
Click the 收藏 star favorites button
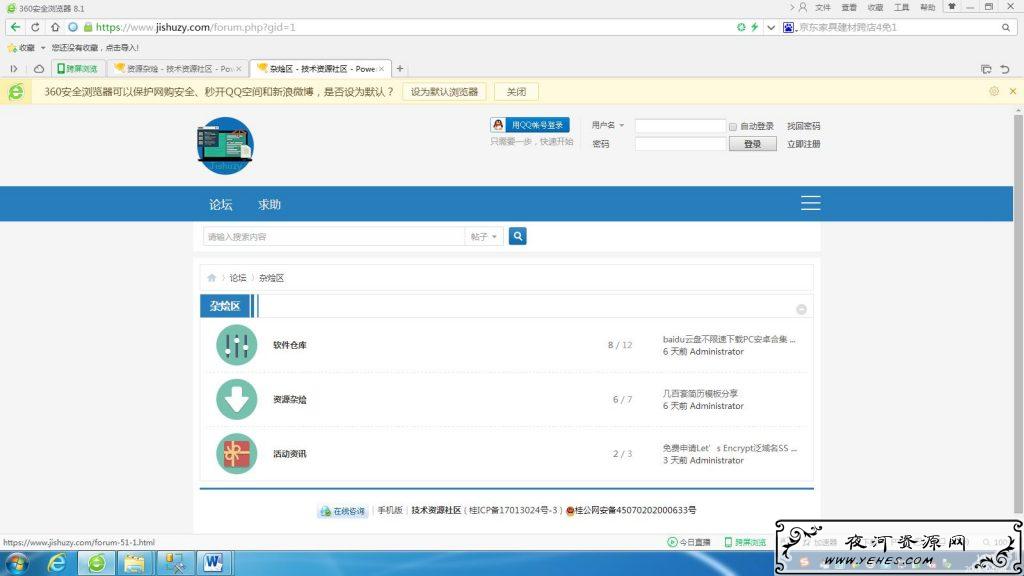[x=20, y=48]
